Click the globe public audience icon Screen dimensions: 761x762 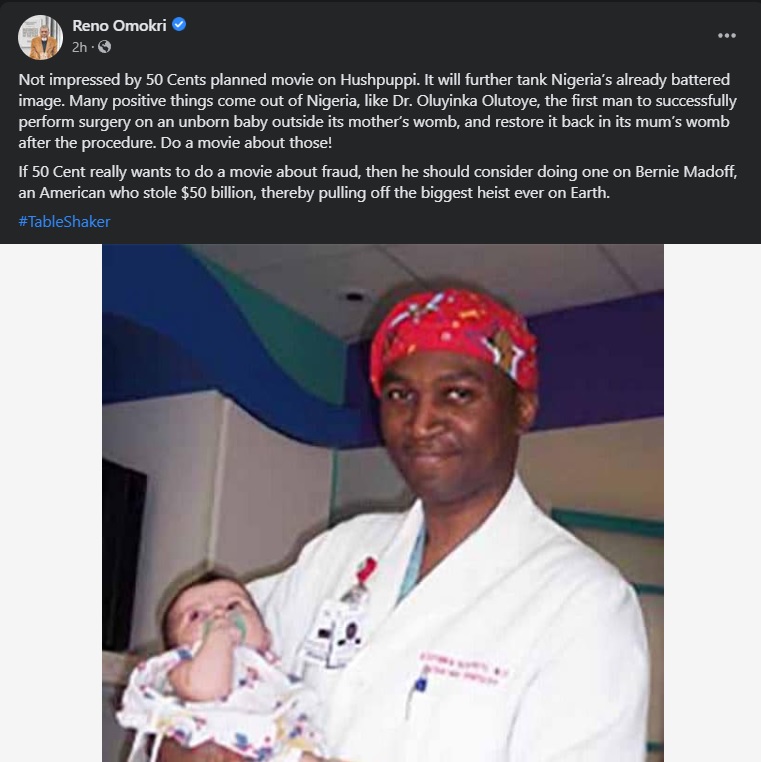pyautogui.click(x=104, y=47)
